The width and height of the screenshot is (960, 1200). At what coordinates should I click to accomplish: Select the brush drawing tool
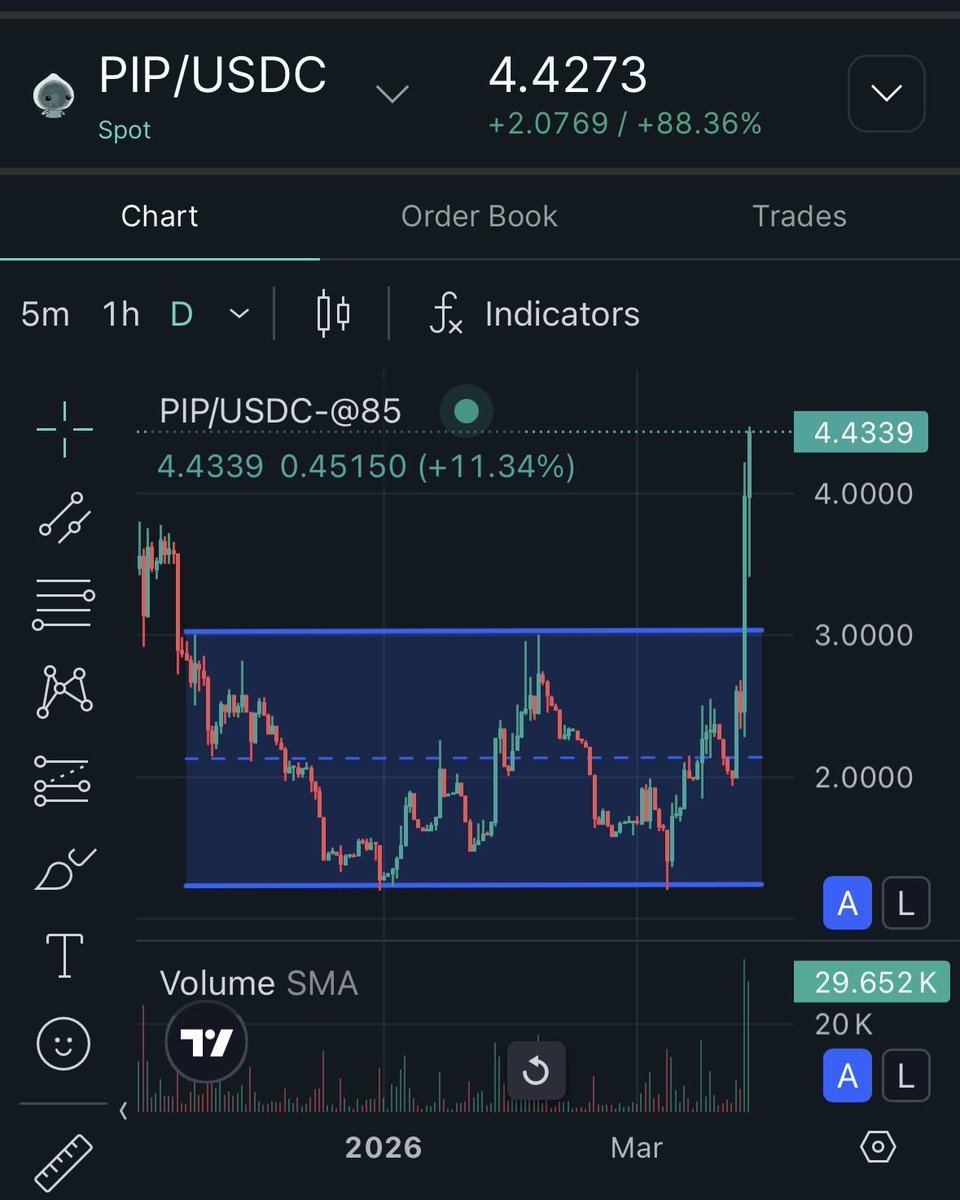[x=62, y=866]
